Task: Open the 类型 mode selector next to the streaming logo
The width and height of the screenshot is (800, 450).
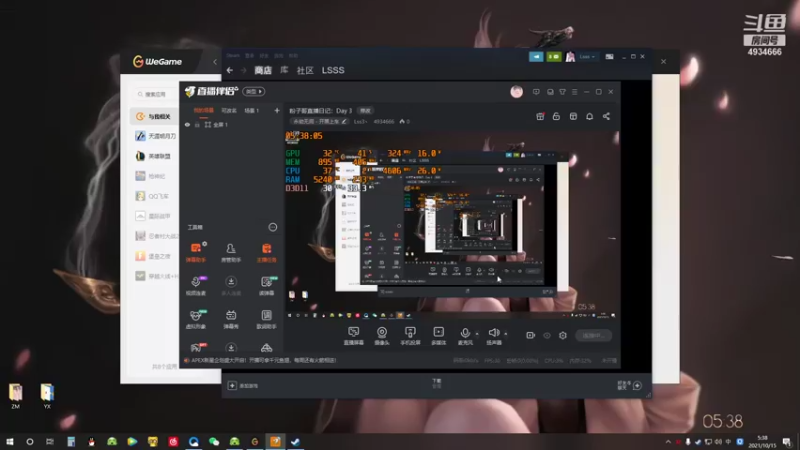Action: pos(254,91)
